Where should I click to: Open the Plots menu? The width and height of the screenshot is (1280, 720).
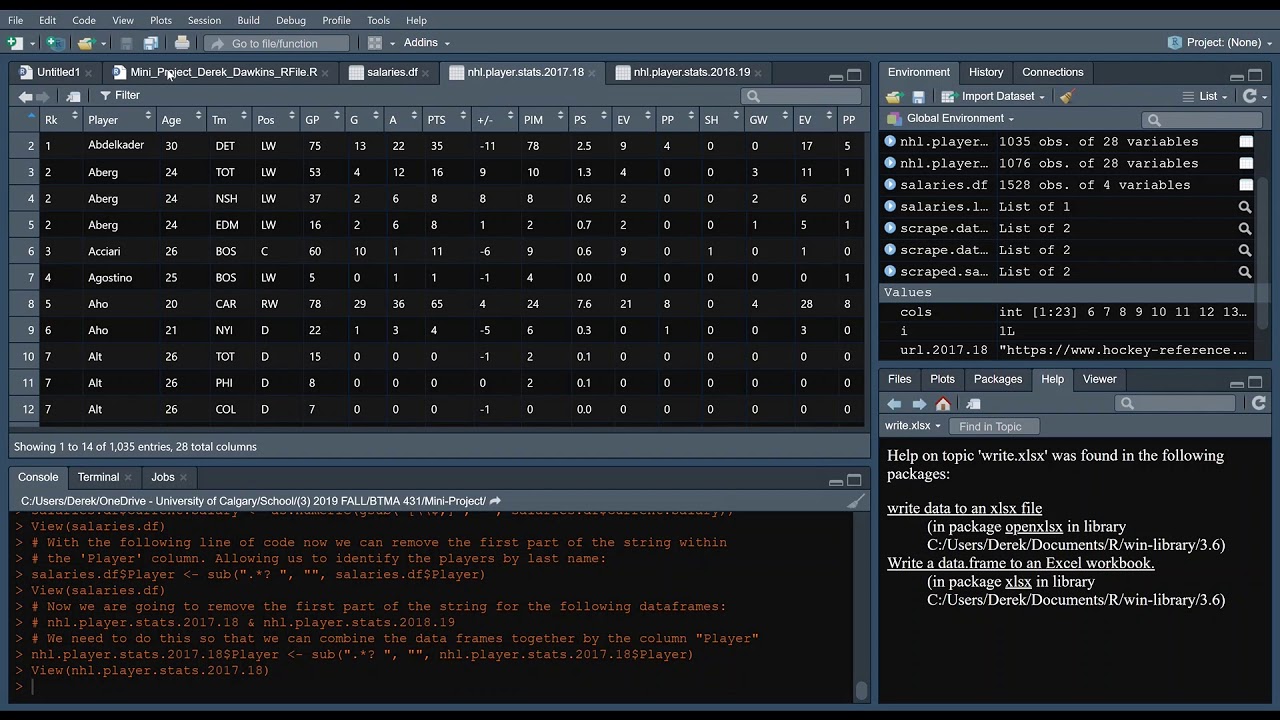(160, 20)
